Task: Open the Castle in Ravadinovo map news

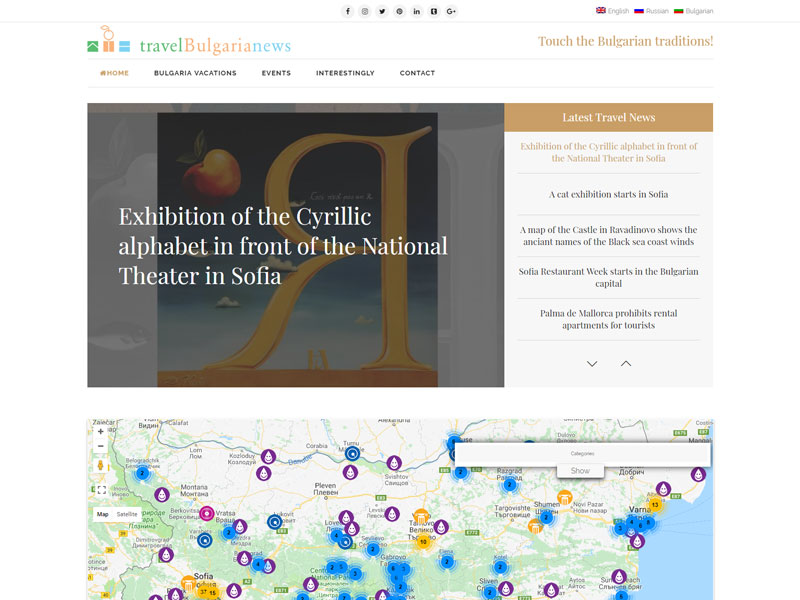Action: (x=608, y=236)
